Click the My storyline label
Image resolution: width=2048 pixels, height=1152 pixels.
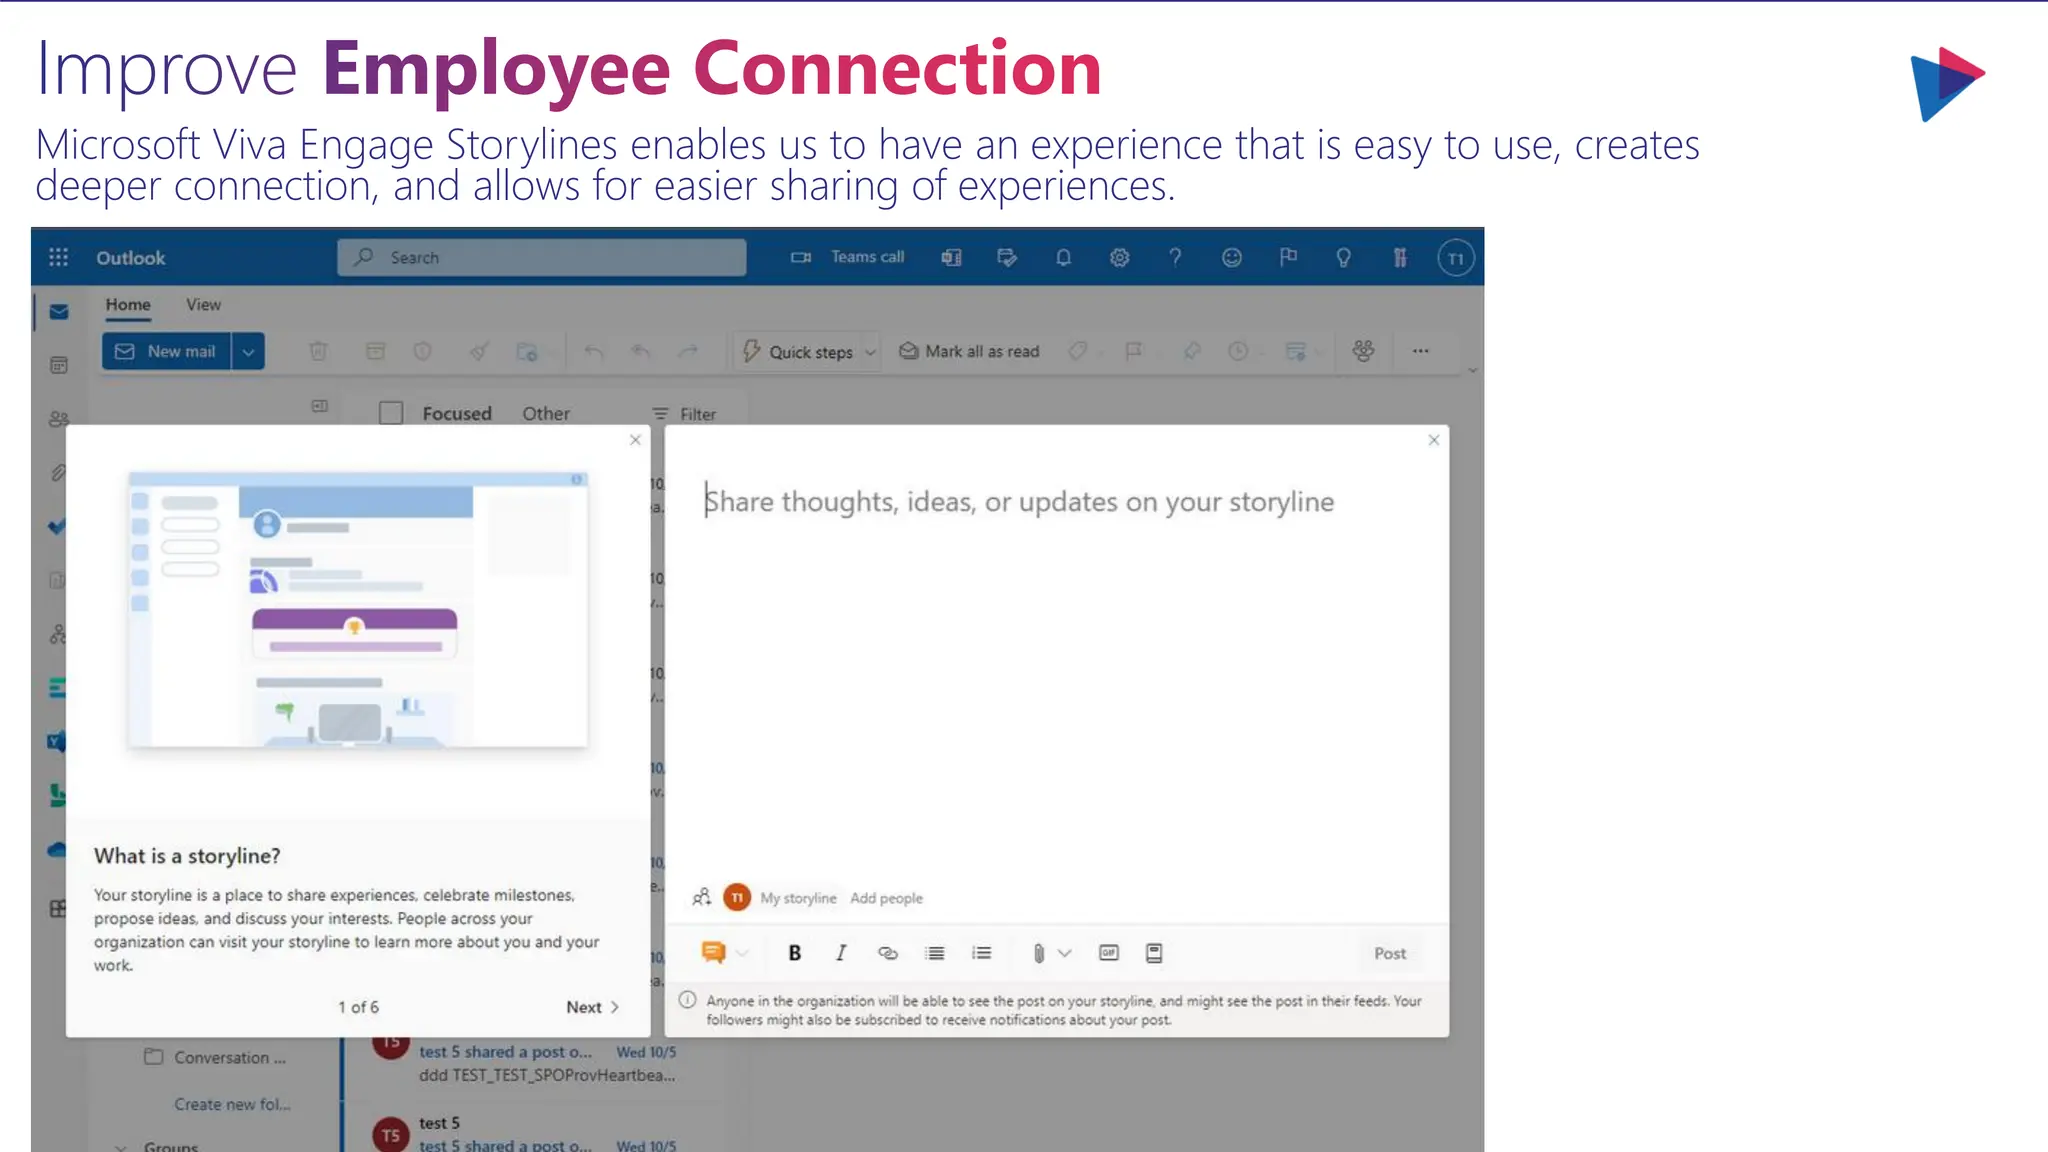[x=798, y=898]
